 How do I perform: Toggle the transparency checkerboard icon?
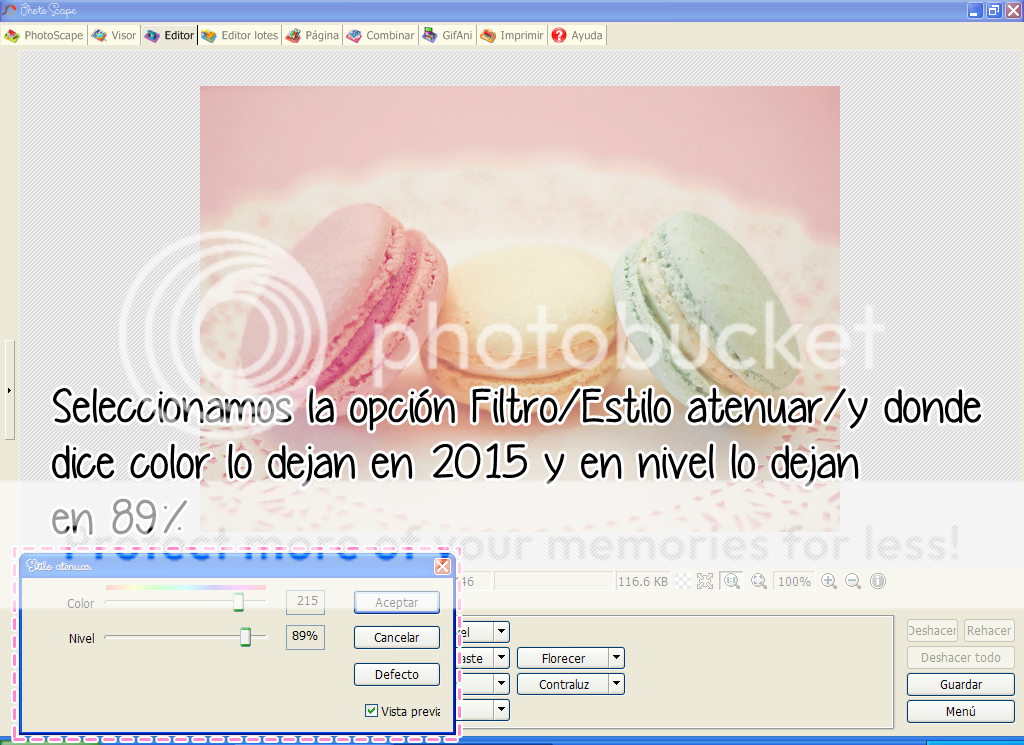click(x=682, y=581)
